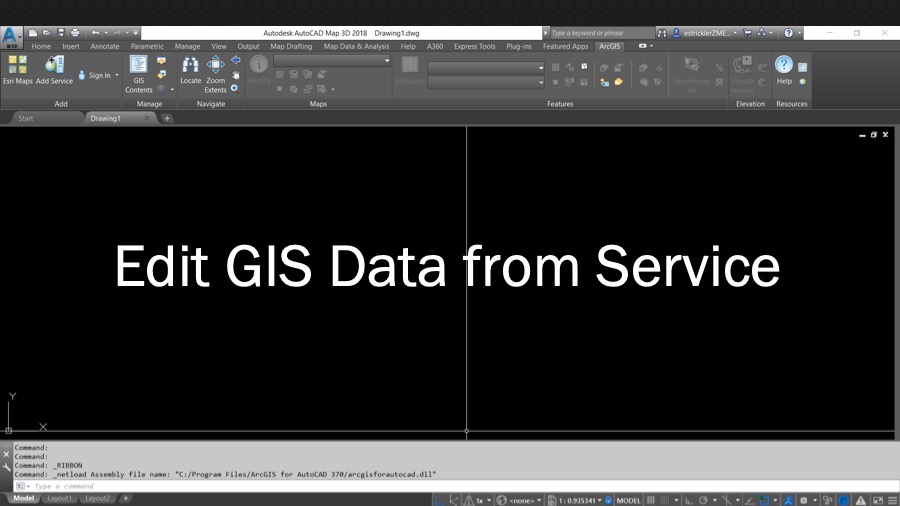
Task: Click the blue previous-extent arrow
Action: 235,60
